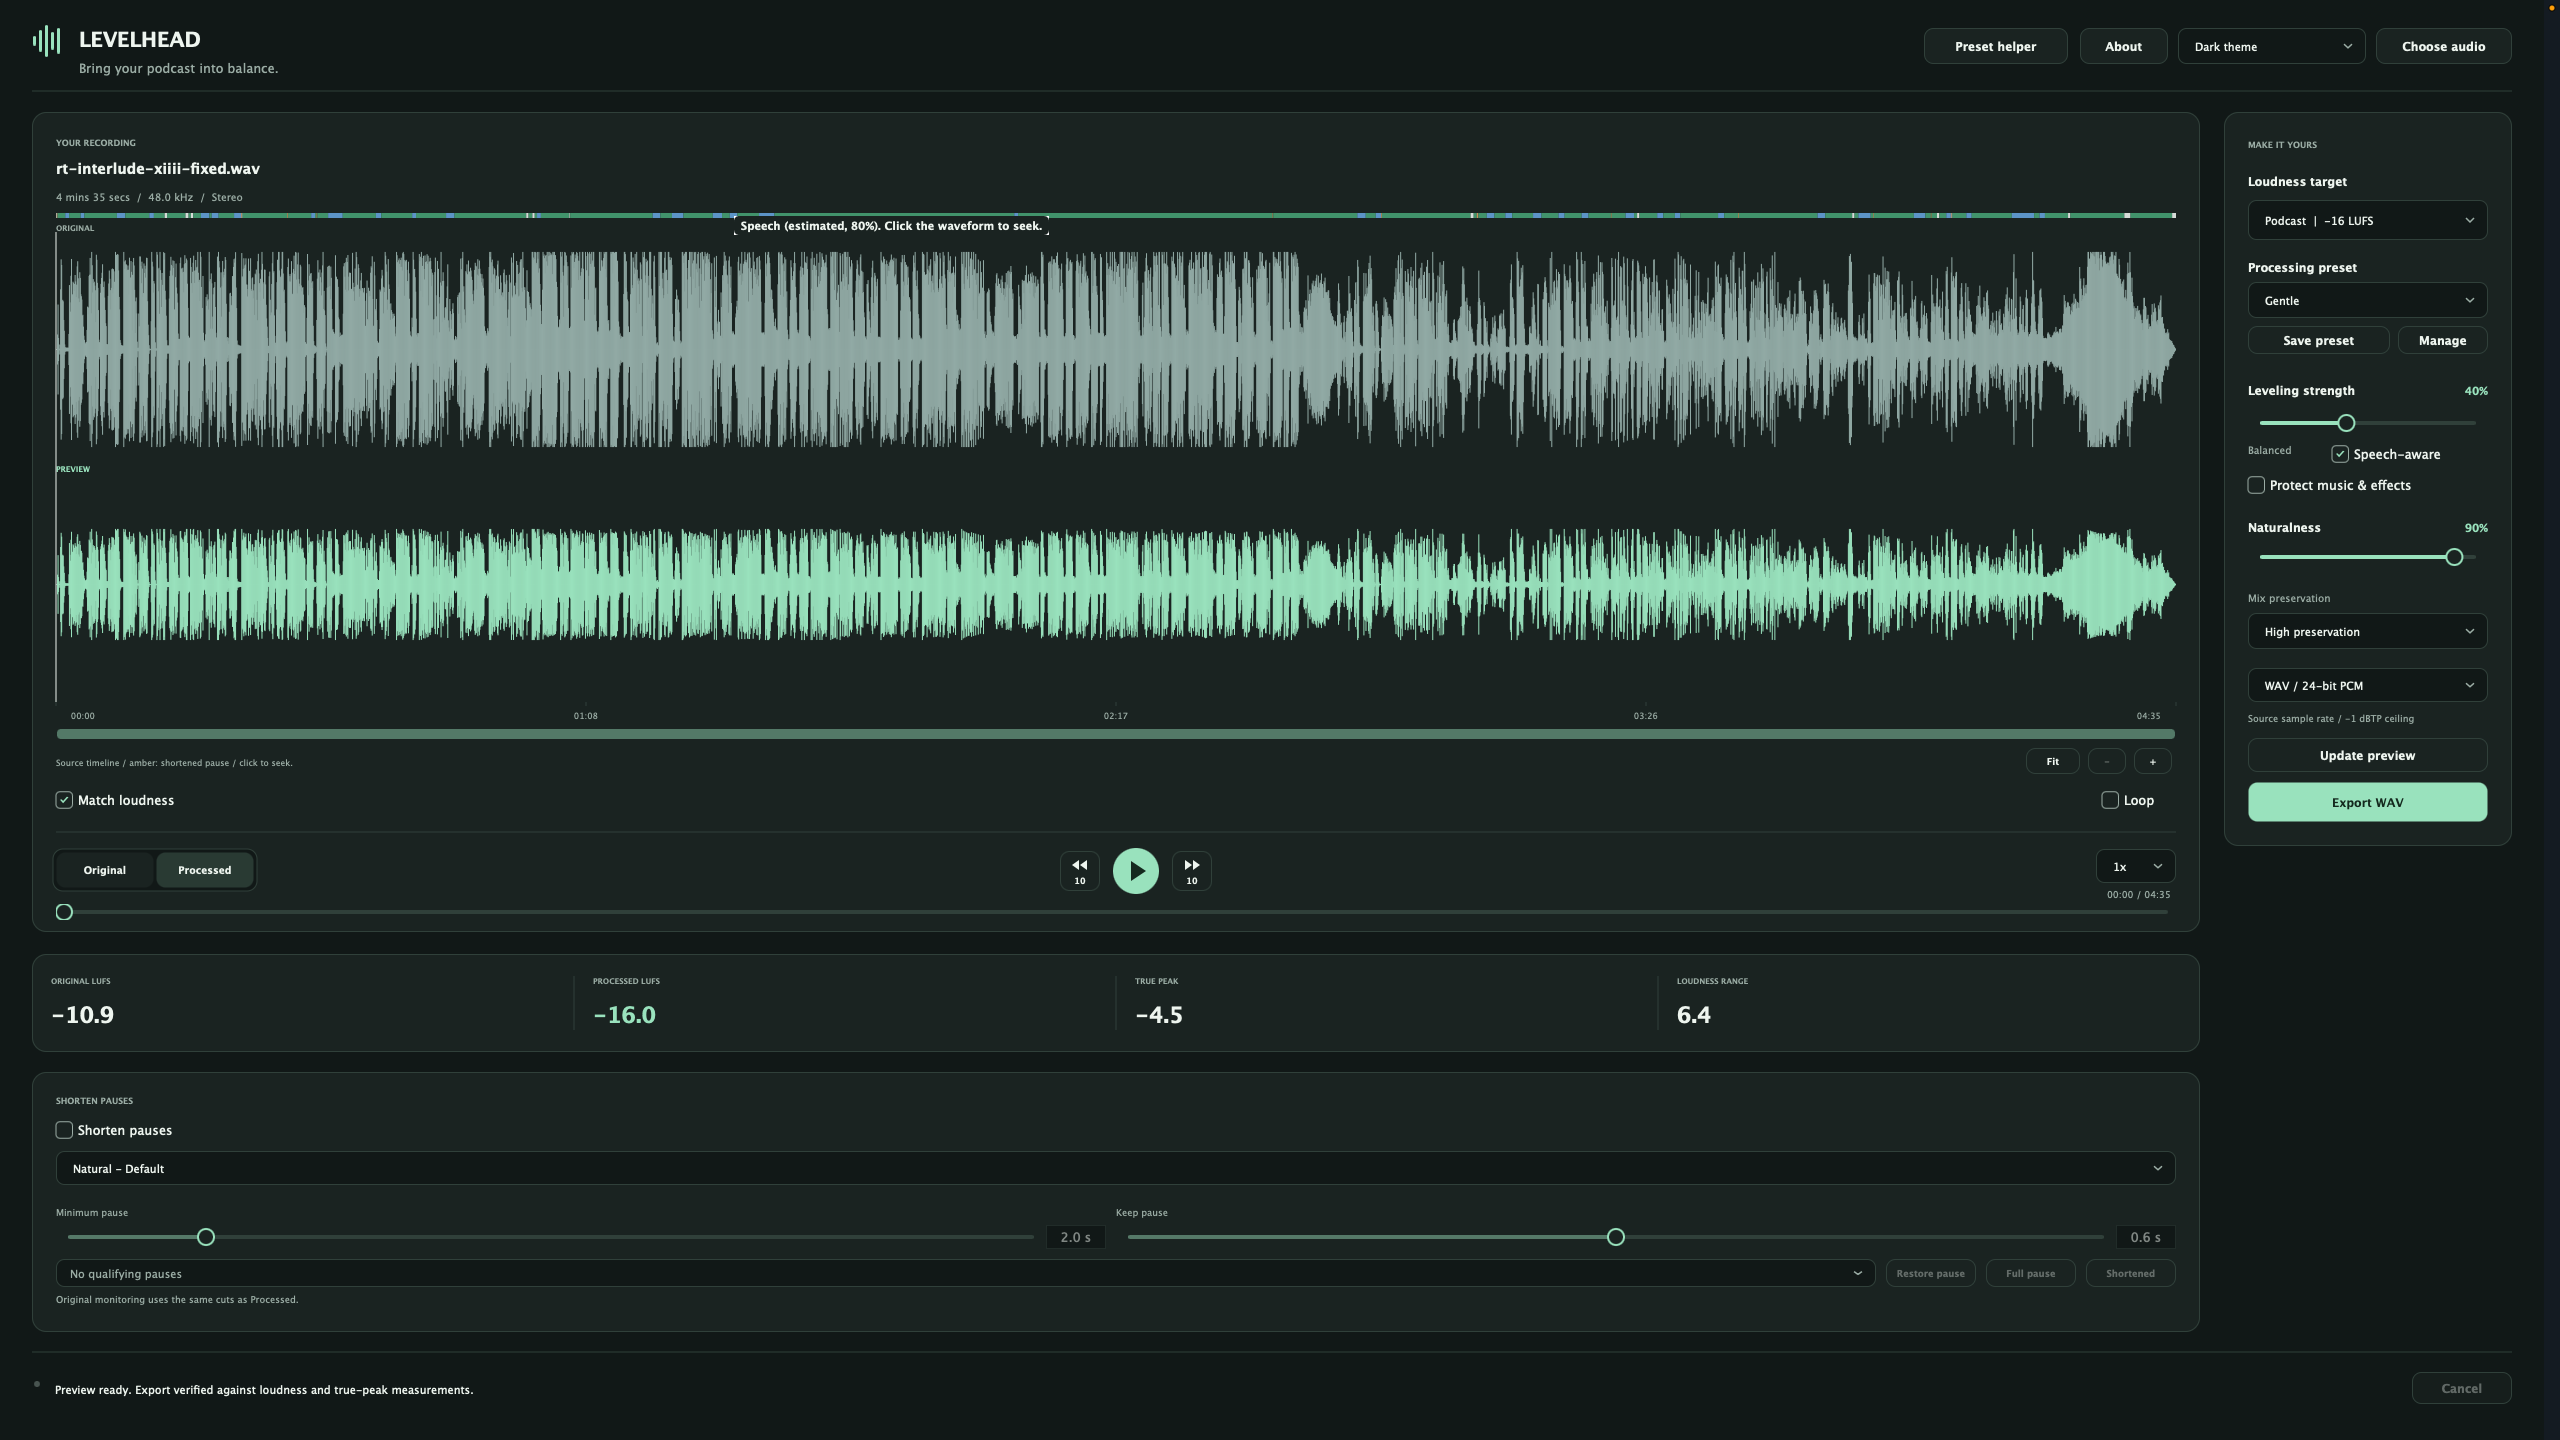This screenshot has width=2560, height=1440.
Task: Click the Levelhead waveform logo icon
Action: (x=46, y=41)
